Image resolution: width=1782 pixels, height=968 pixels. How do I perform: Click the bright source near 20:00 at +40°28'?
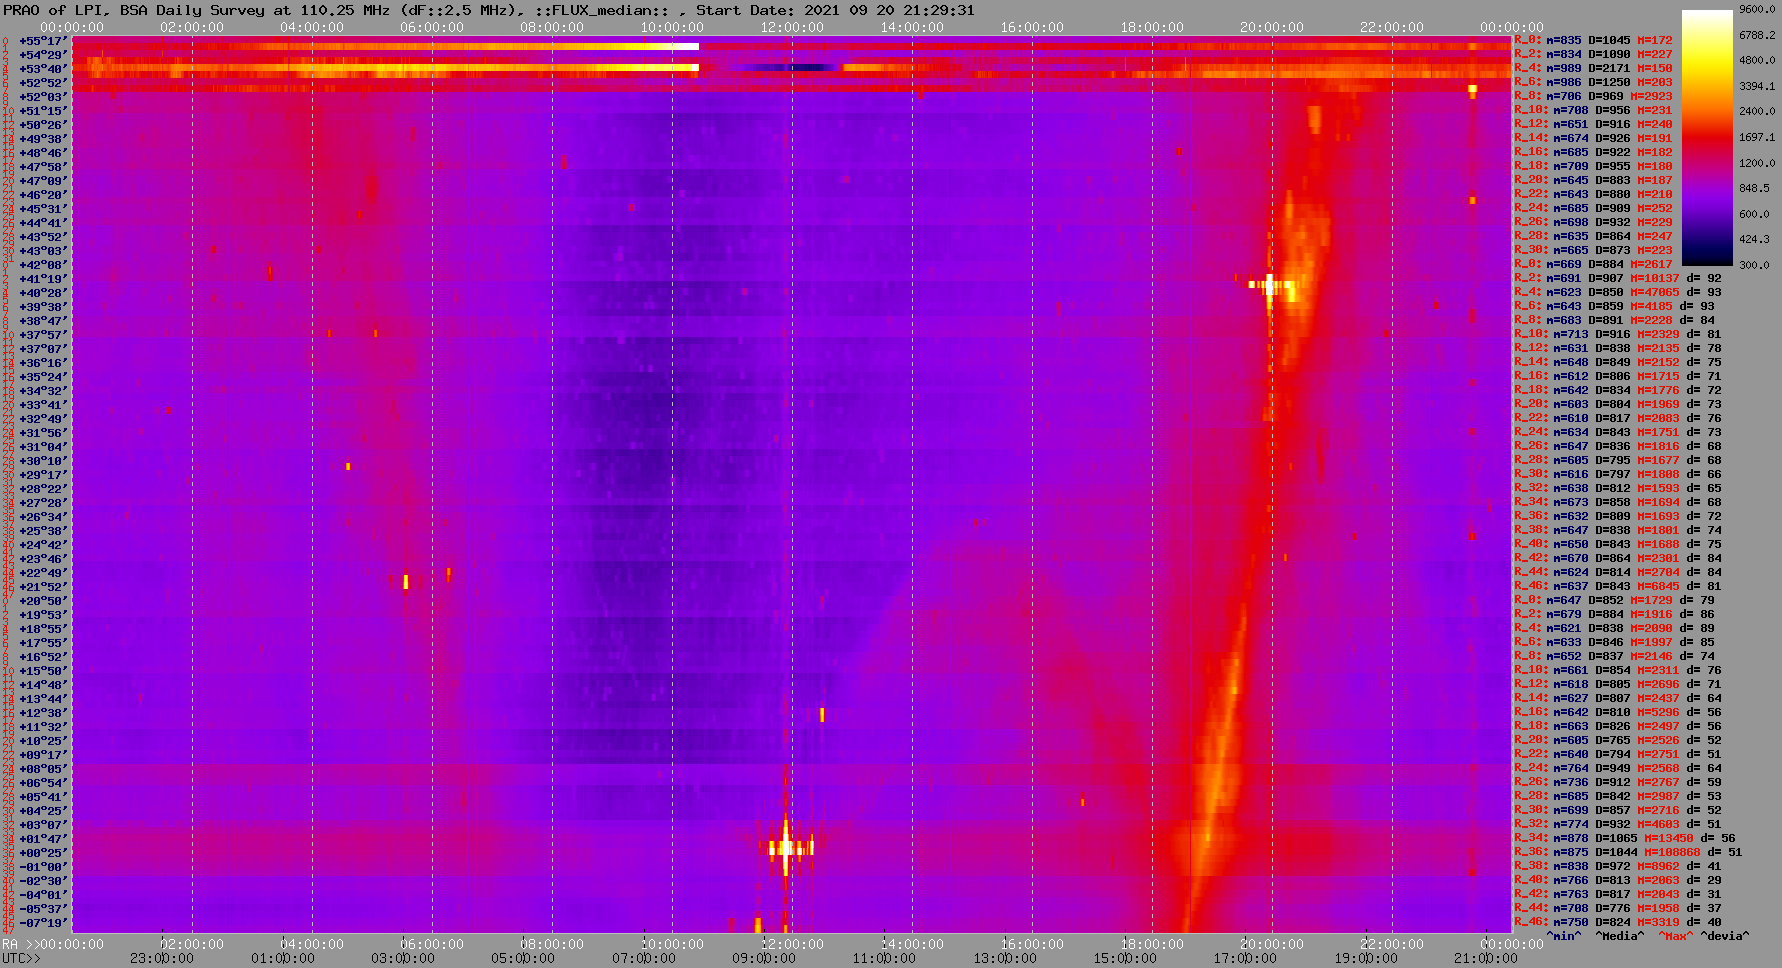pyautogui.click(x=1270, y=286)
